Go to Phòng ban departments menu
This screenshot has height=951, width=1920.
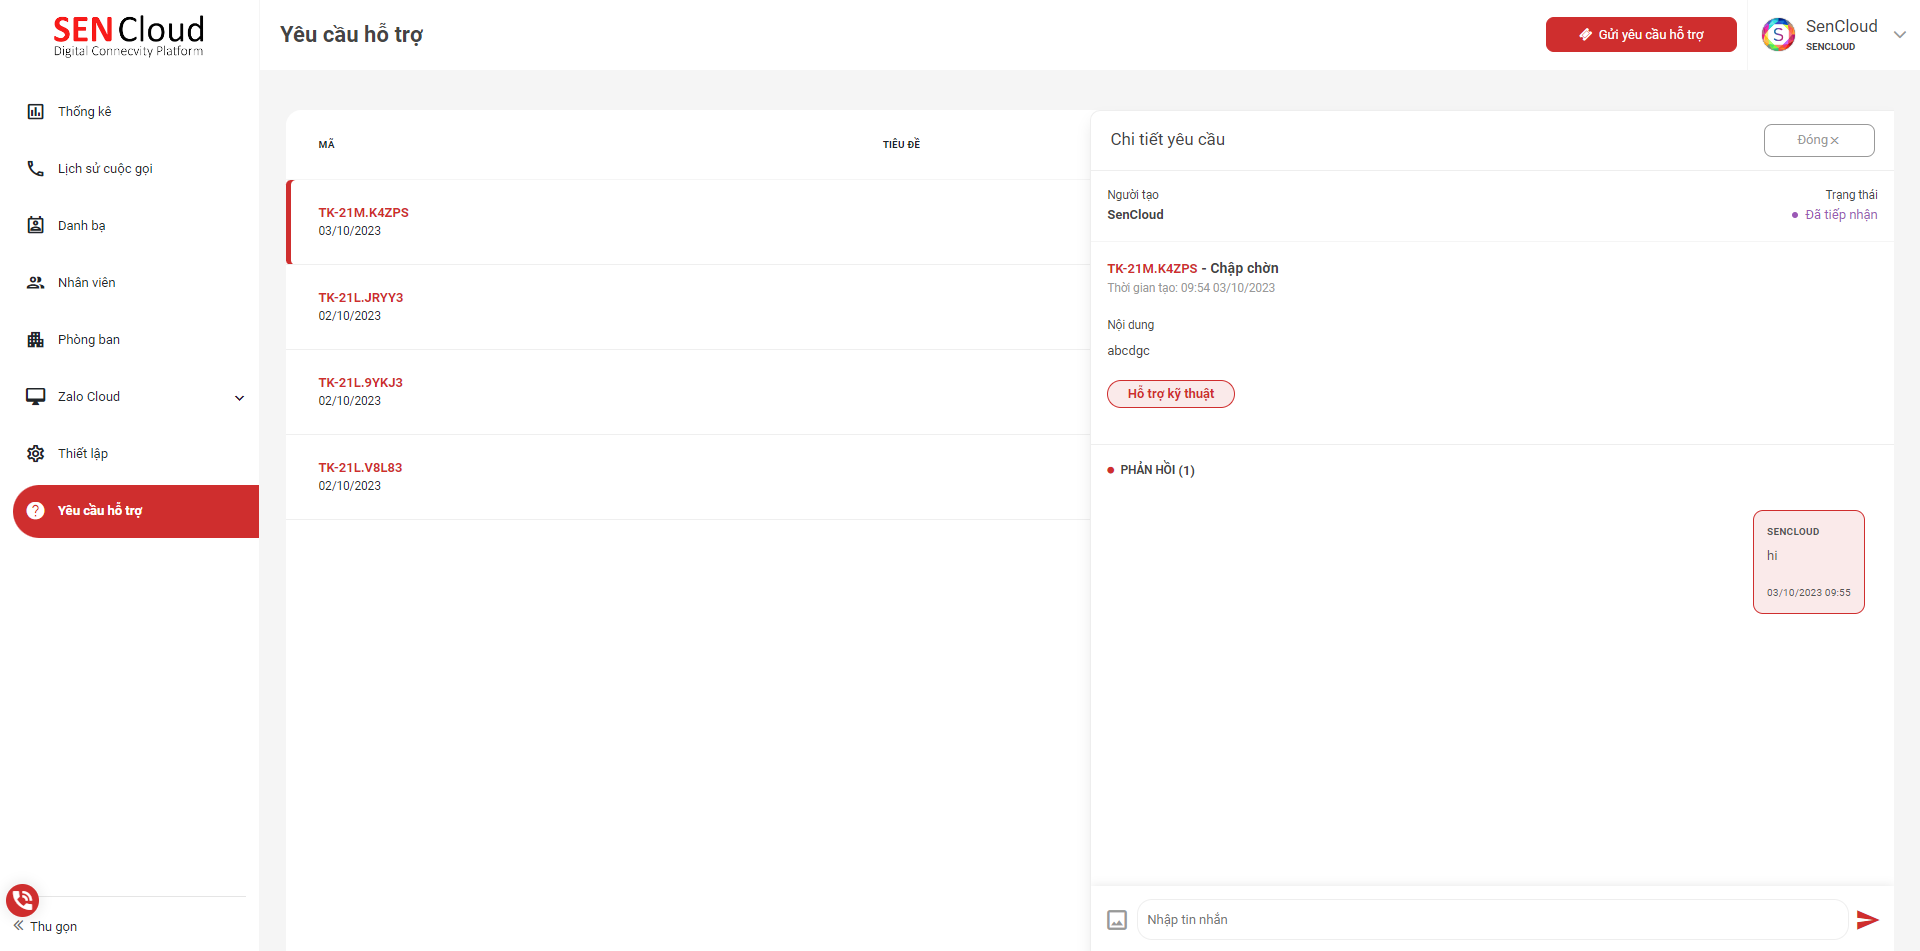tap(89, 340)
